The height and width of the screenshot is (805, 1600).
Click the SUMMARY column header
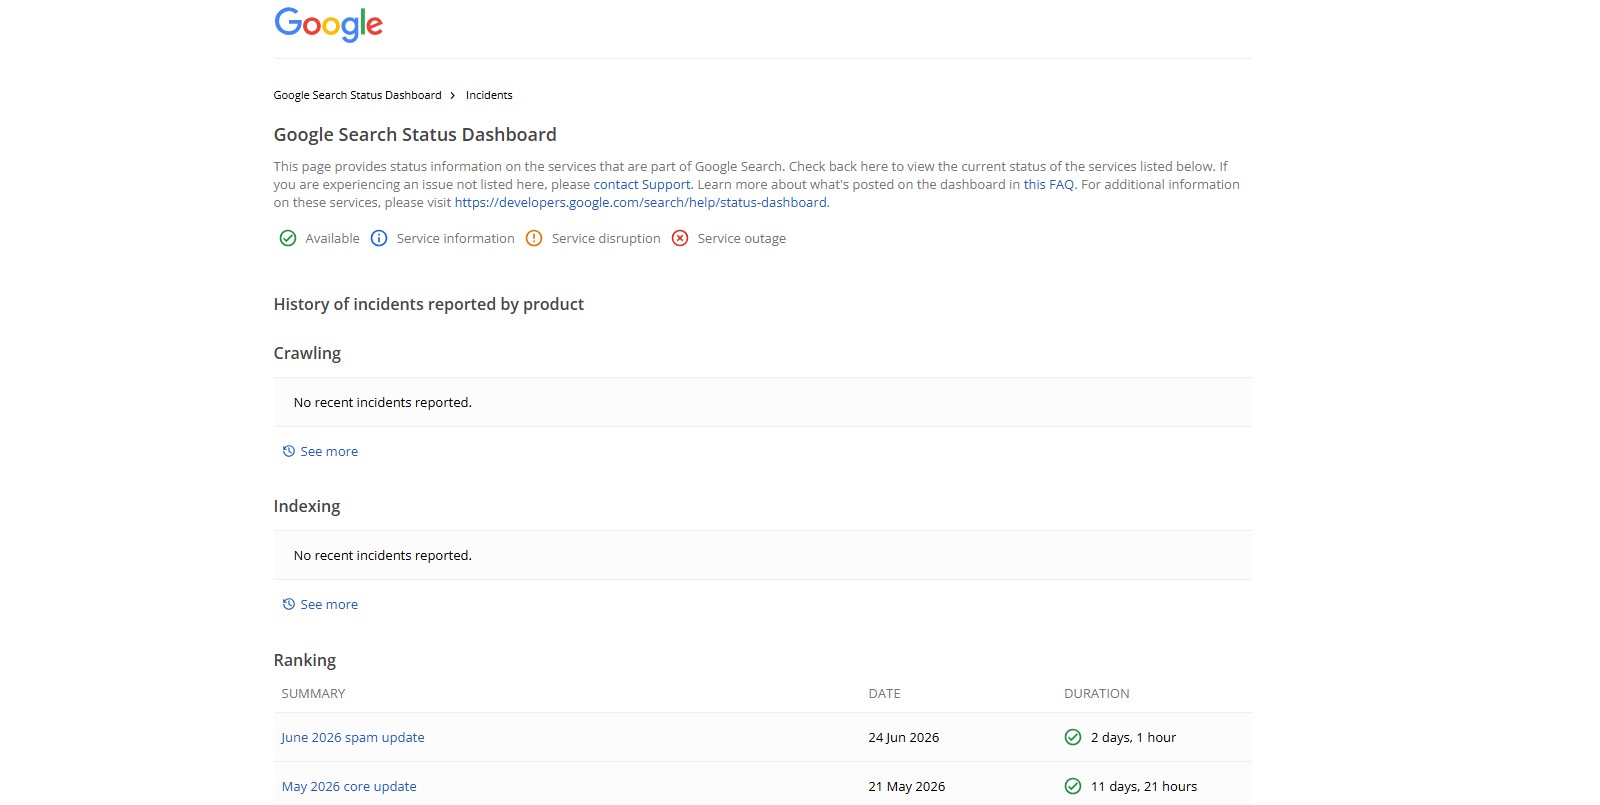pos(313,693)
